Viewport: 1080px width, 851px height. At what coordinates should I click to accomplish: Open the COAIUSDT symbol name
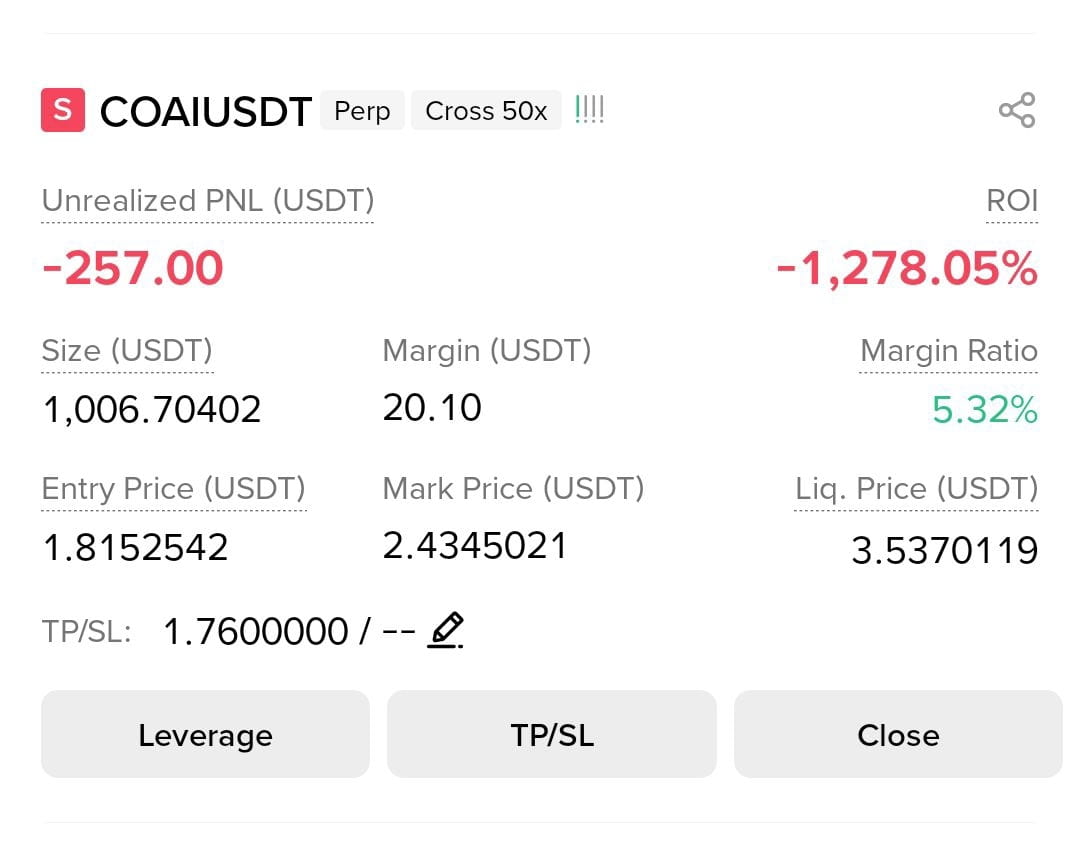click(x=205, y=112)
